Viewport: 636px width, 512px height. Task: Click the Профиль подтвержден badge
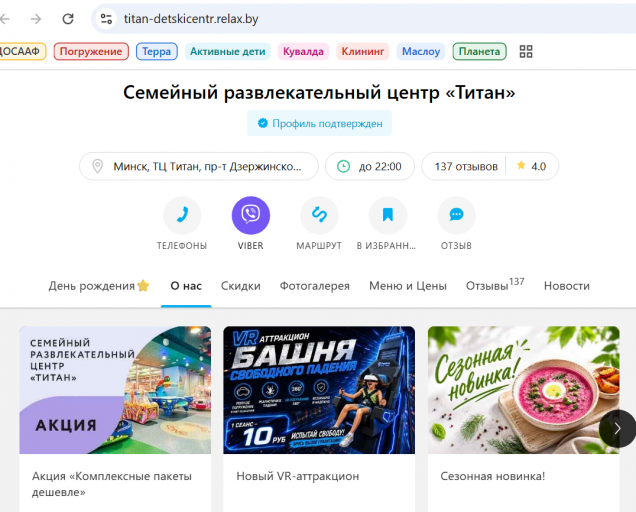(x=319, y=123)
